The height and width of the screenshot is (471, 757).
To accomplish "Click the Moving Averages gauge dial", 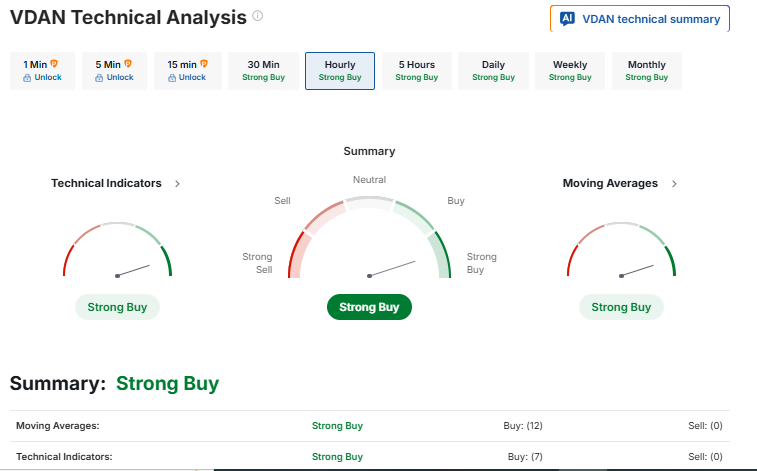I will [621, 250].
